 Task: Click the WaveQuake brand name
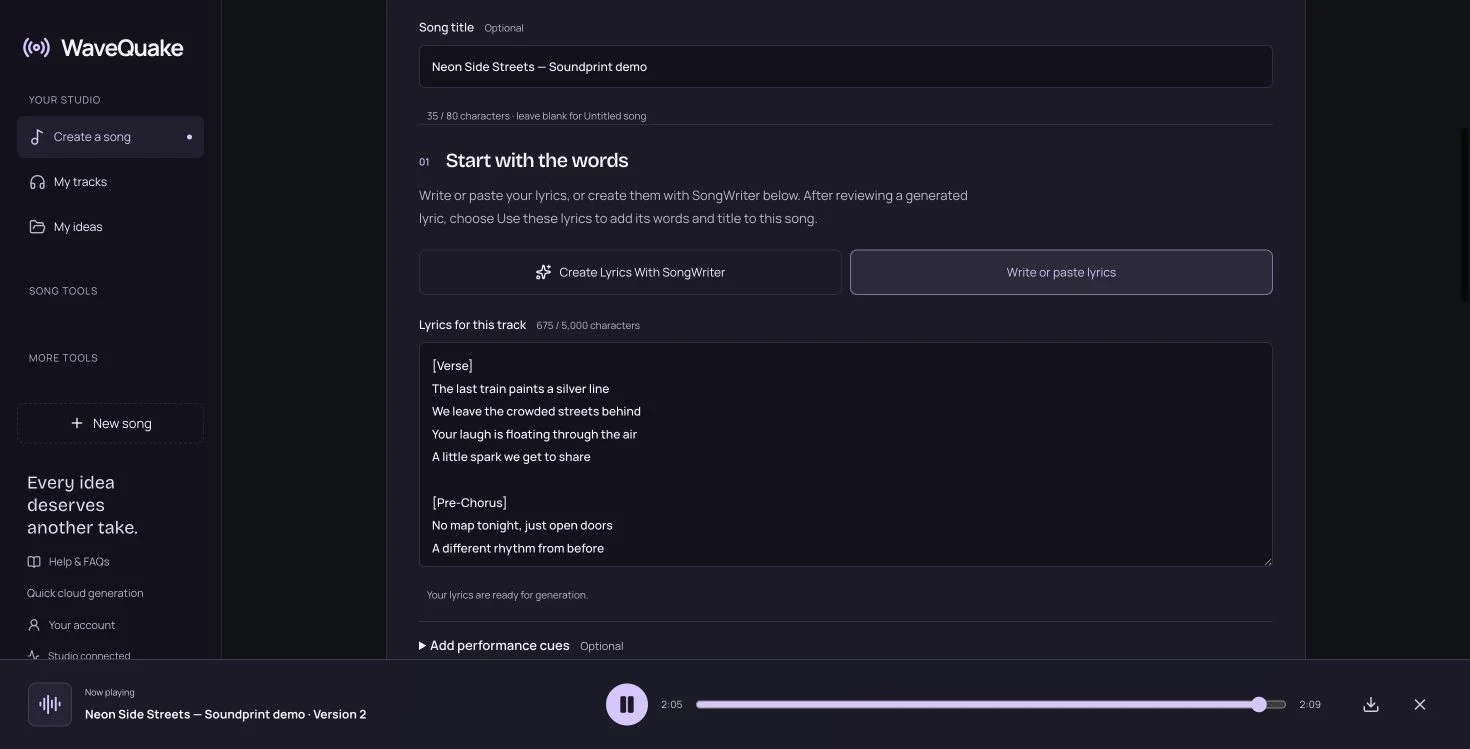[122, 47]
